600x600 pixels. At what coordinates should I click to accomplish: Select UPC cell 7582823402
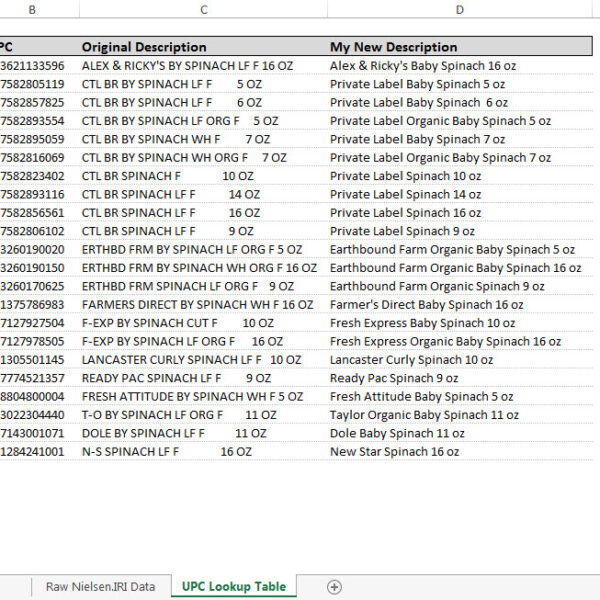[x=40, y=176]
